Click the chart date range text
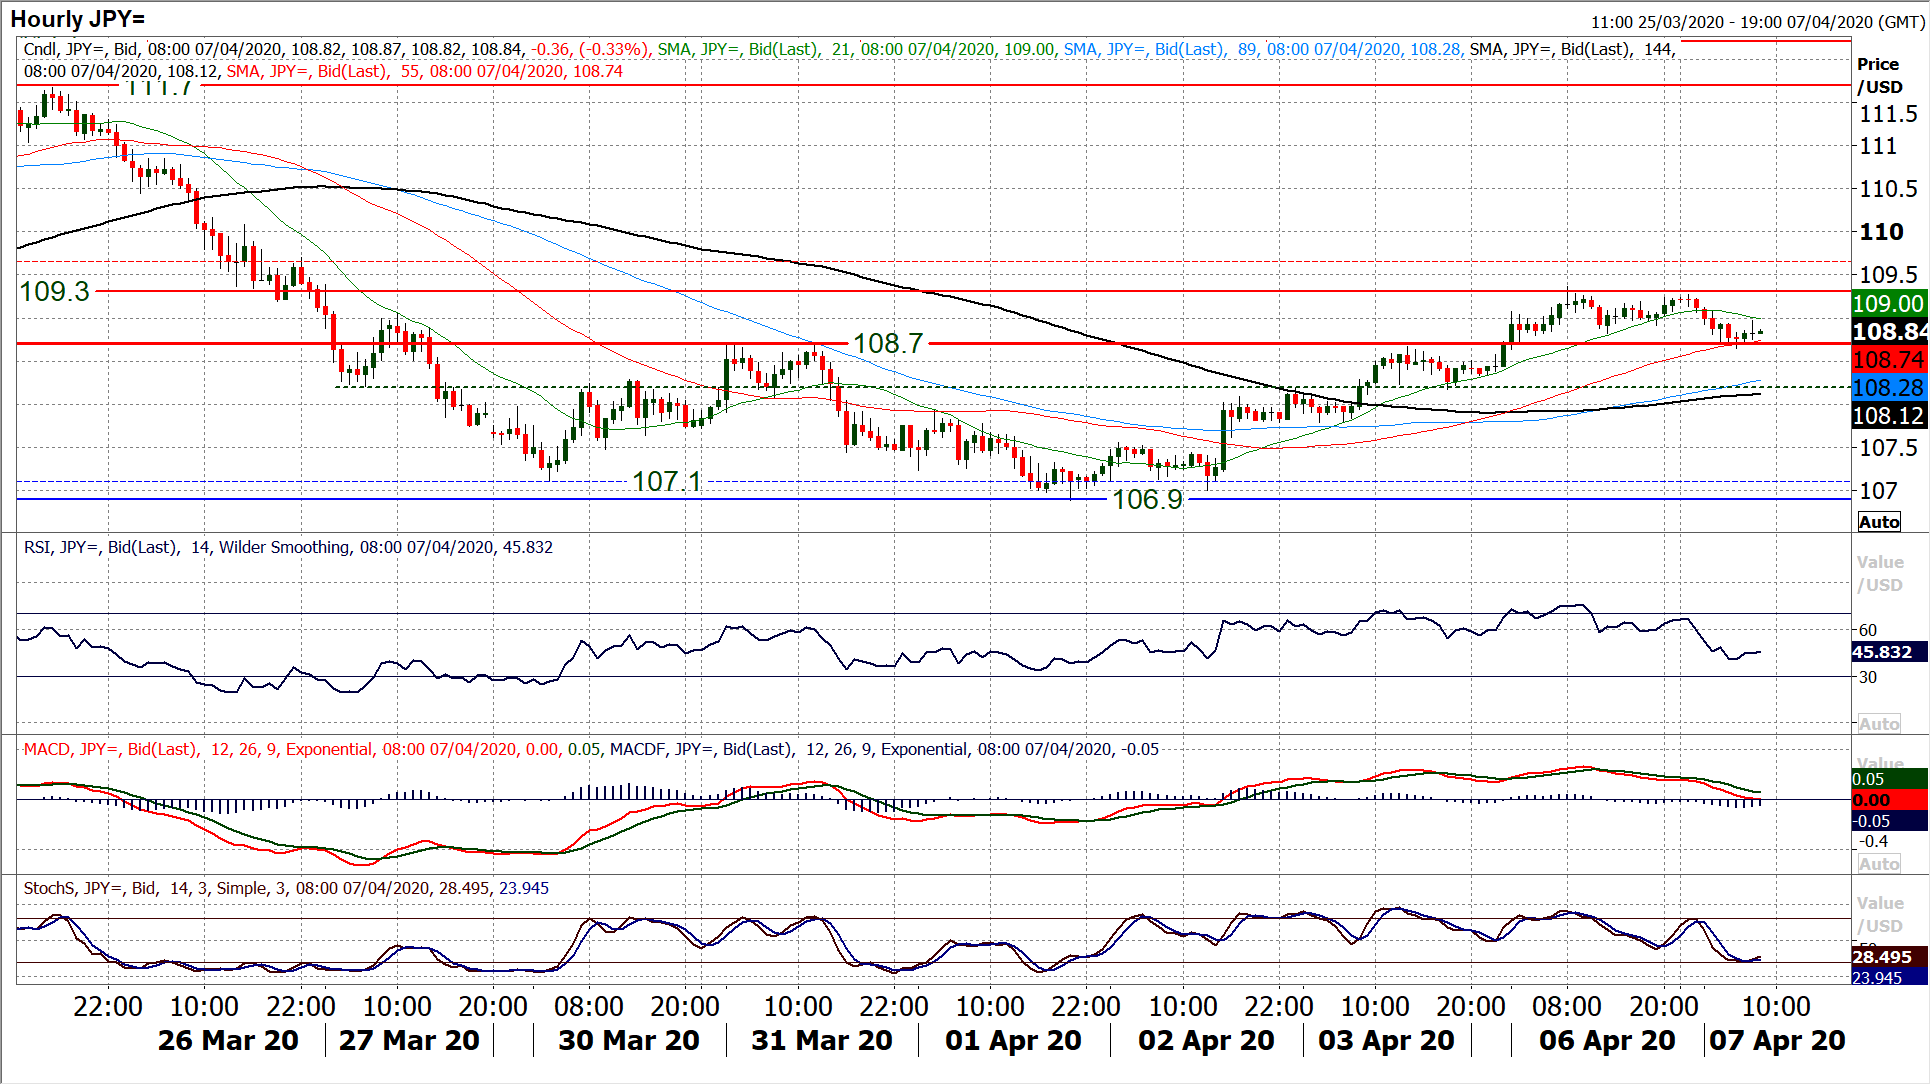Image resolution: width=1931 pixels, height=1085 pixels. pyautogui.click(x=1757, y=22)
